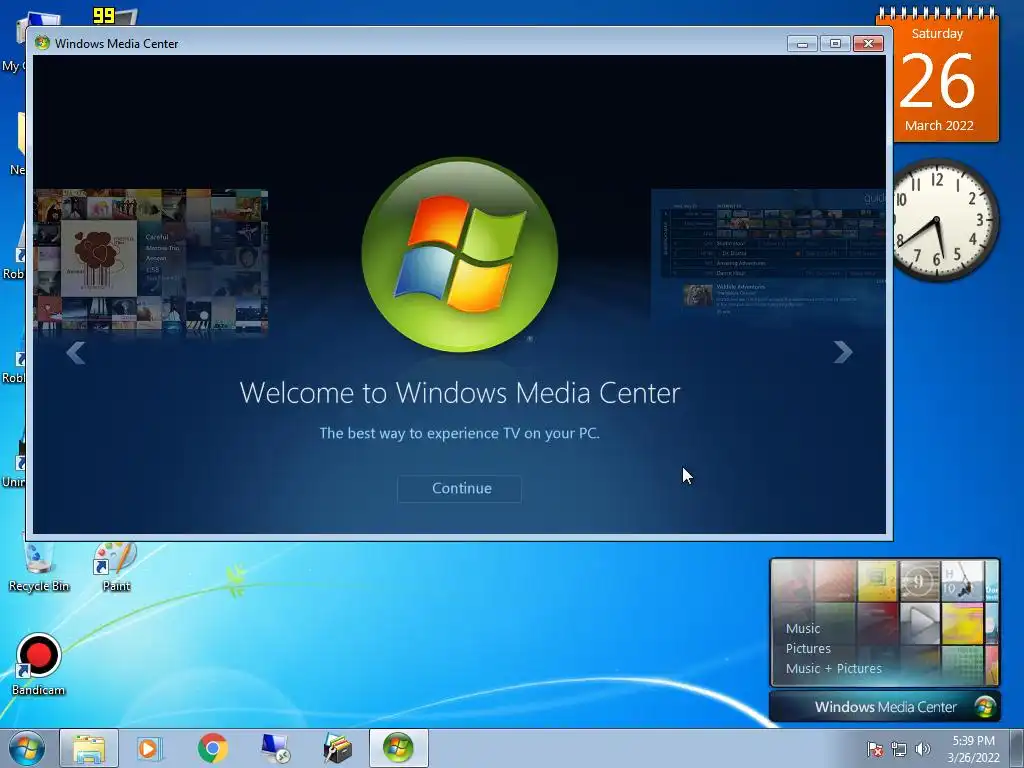This screenshot has height=768, width=1024.
Task: Go to next slide with right arrow
Action: tap(842, 353)
